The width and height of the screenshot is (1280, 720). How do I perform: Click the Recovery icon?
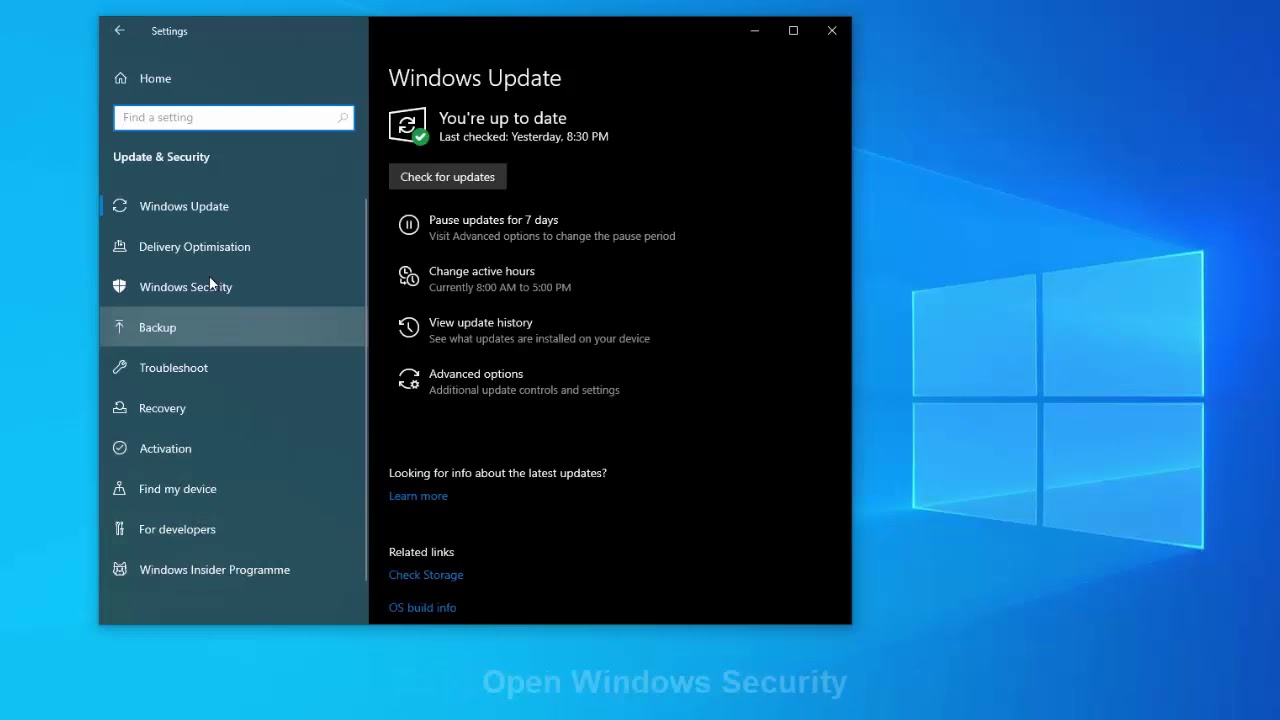[120, 408]
